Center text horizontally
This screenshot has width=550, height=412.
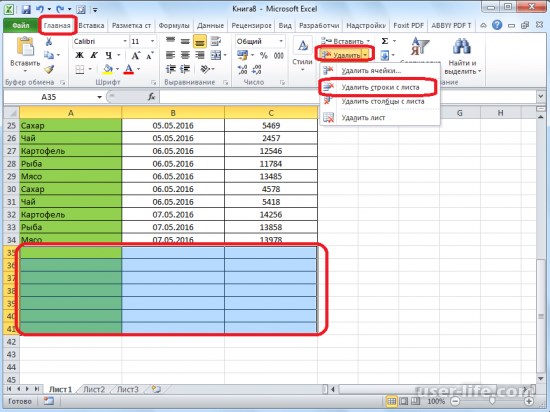click(185, 55)
